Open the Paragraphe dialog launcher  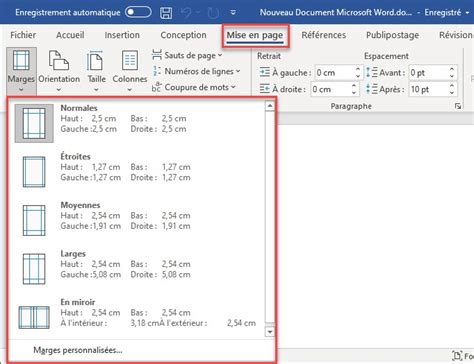[458, 106]
